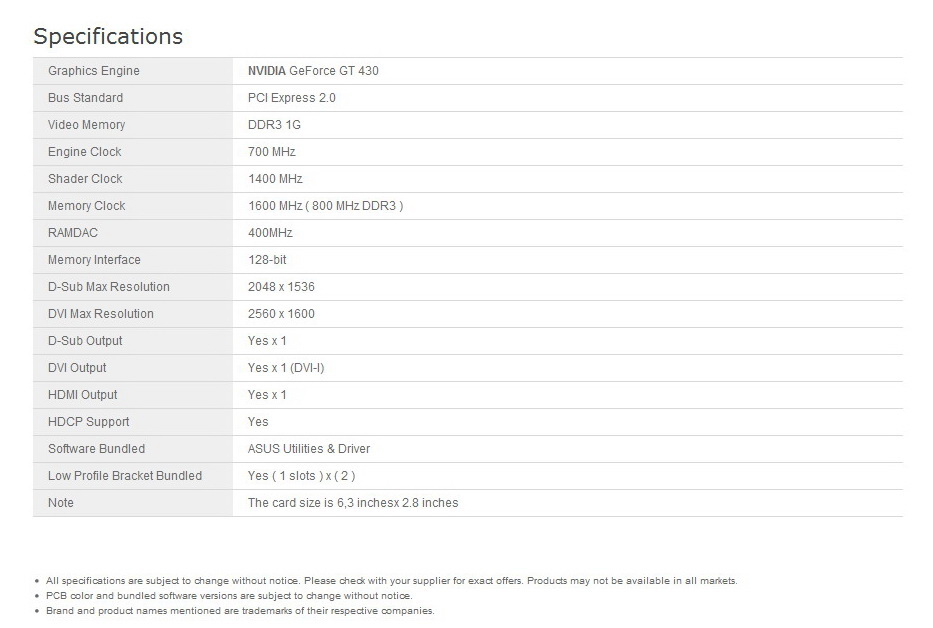Select the 128-bit memory interface value

269,260
